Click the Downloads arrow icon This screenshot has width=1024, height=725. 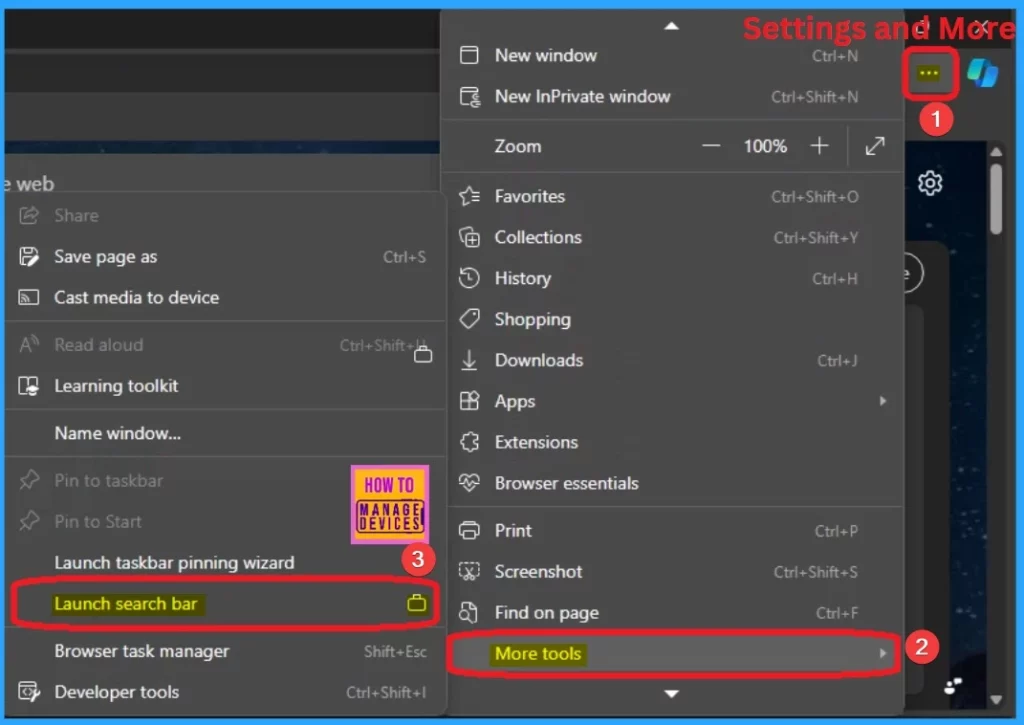click(469, 360)
